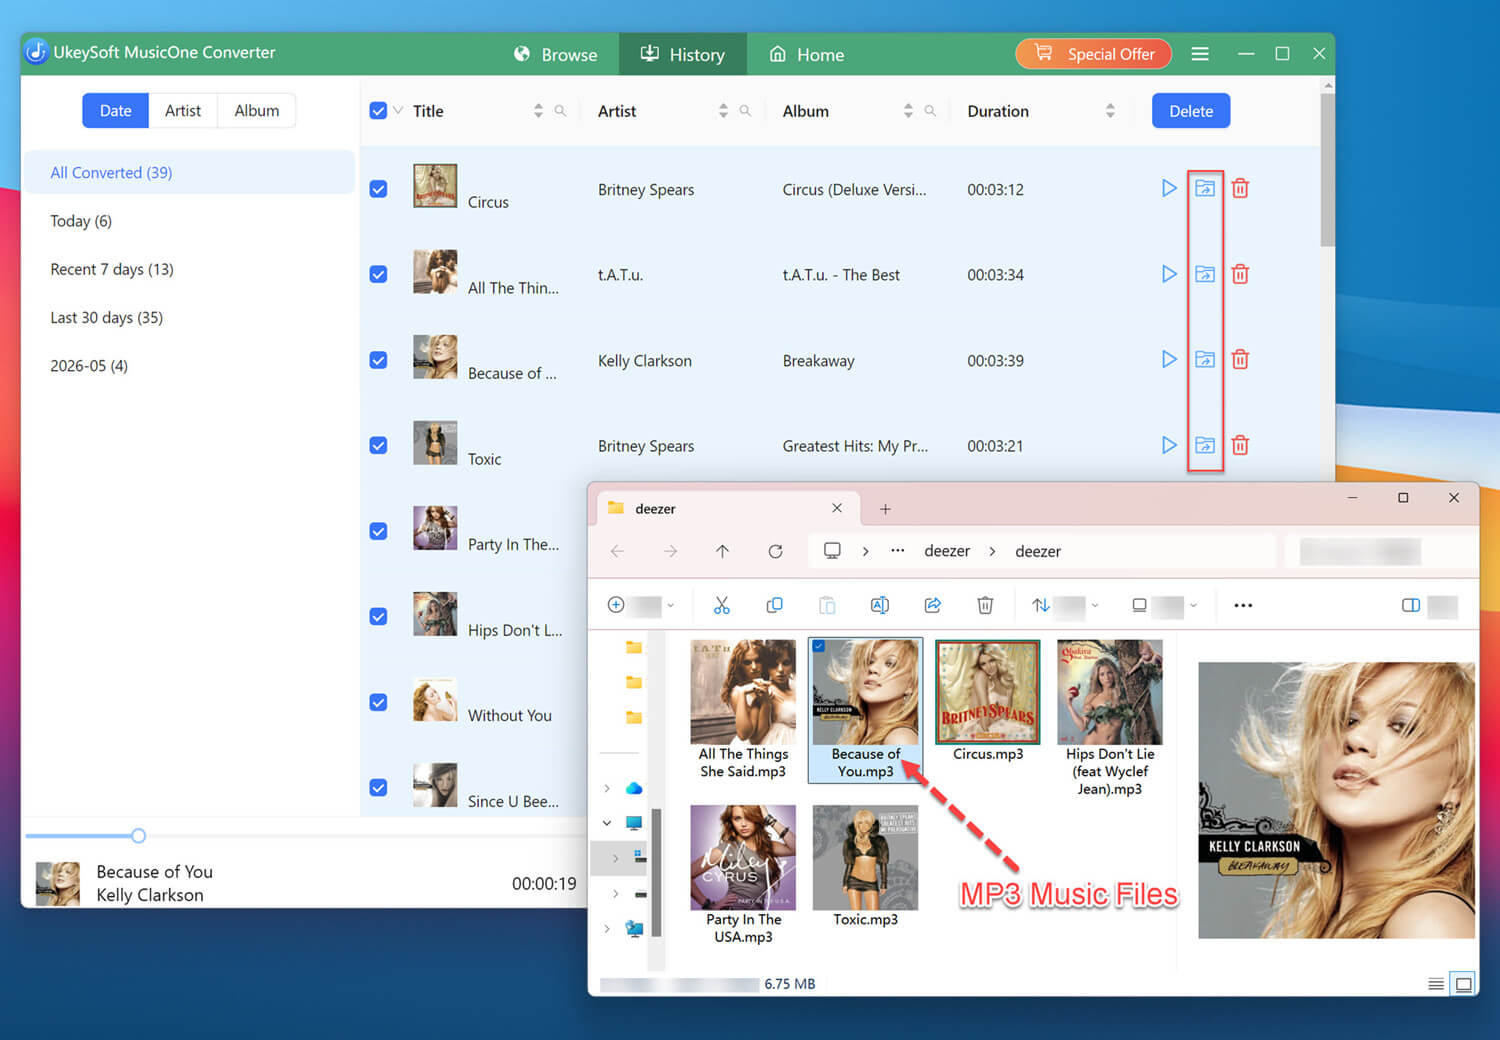This screenshot has height=1040, width=1500.
Task: Search by album using magnifier icon
Action: click(x=930, y=111)
